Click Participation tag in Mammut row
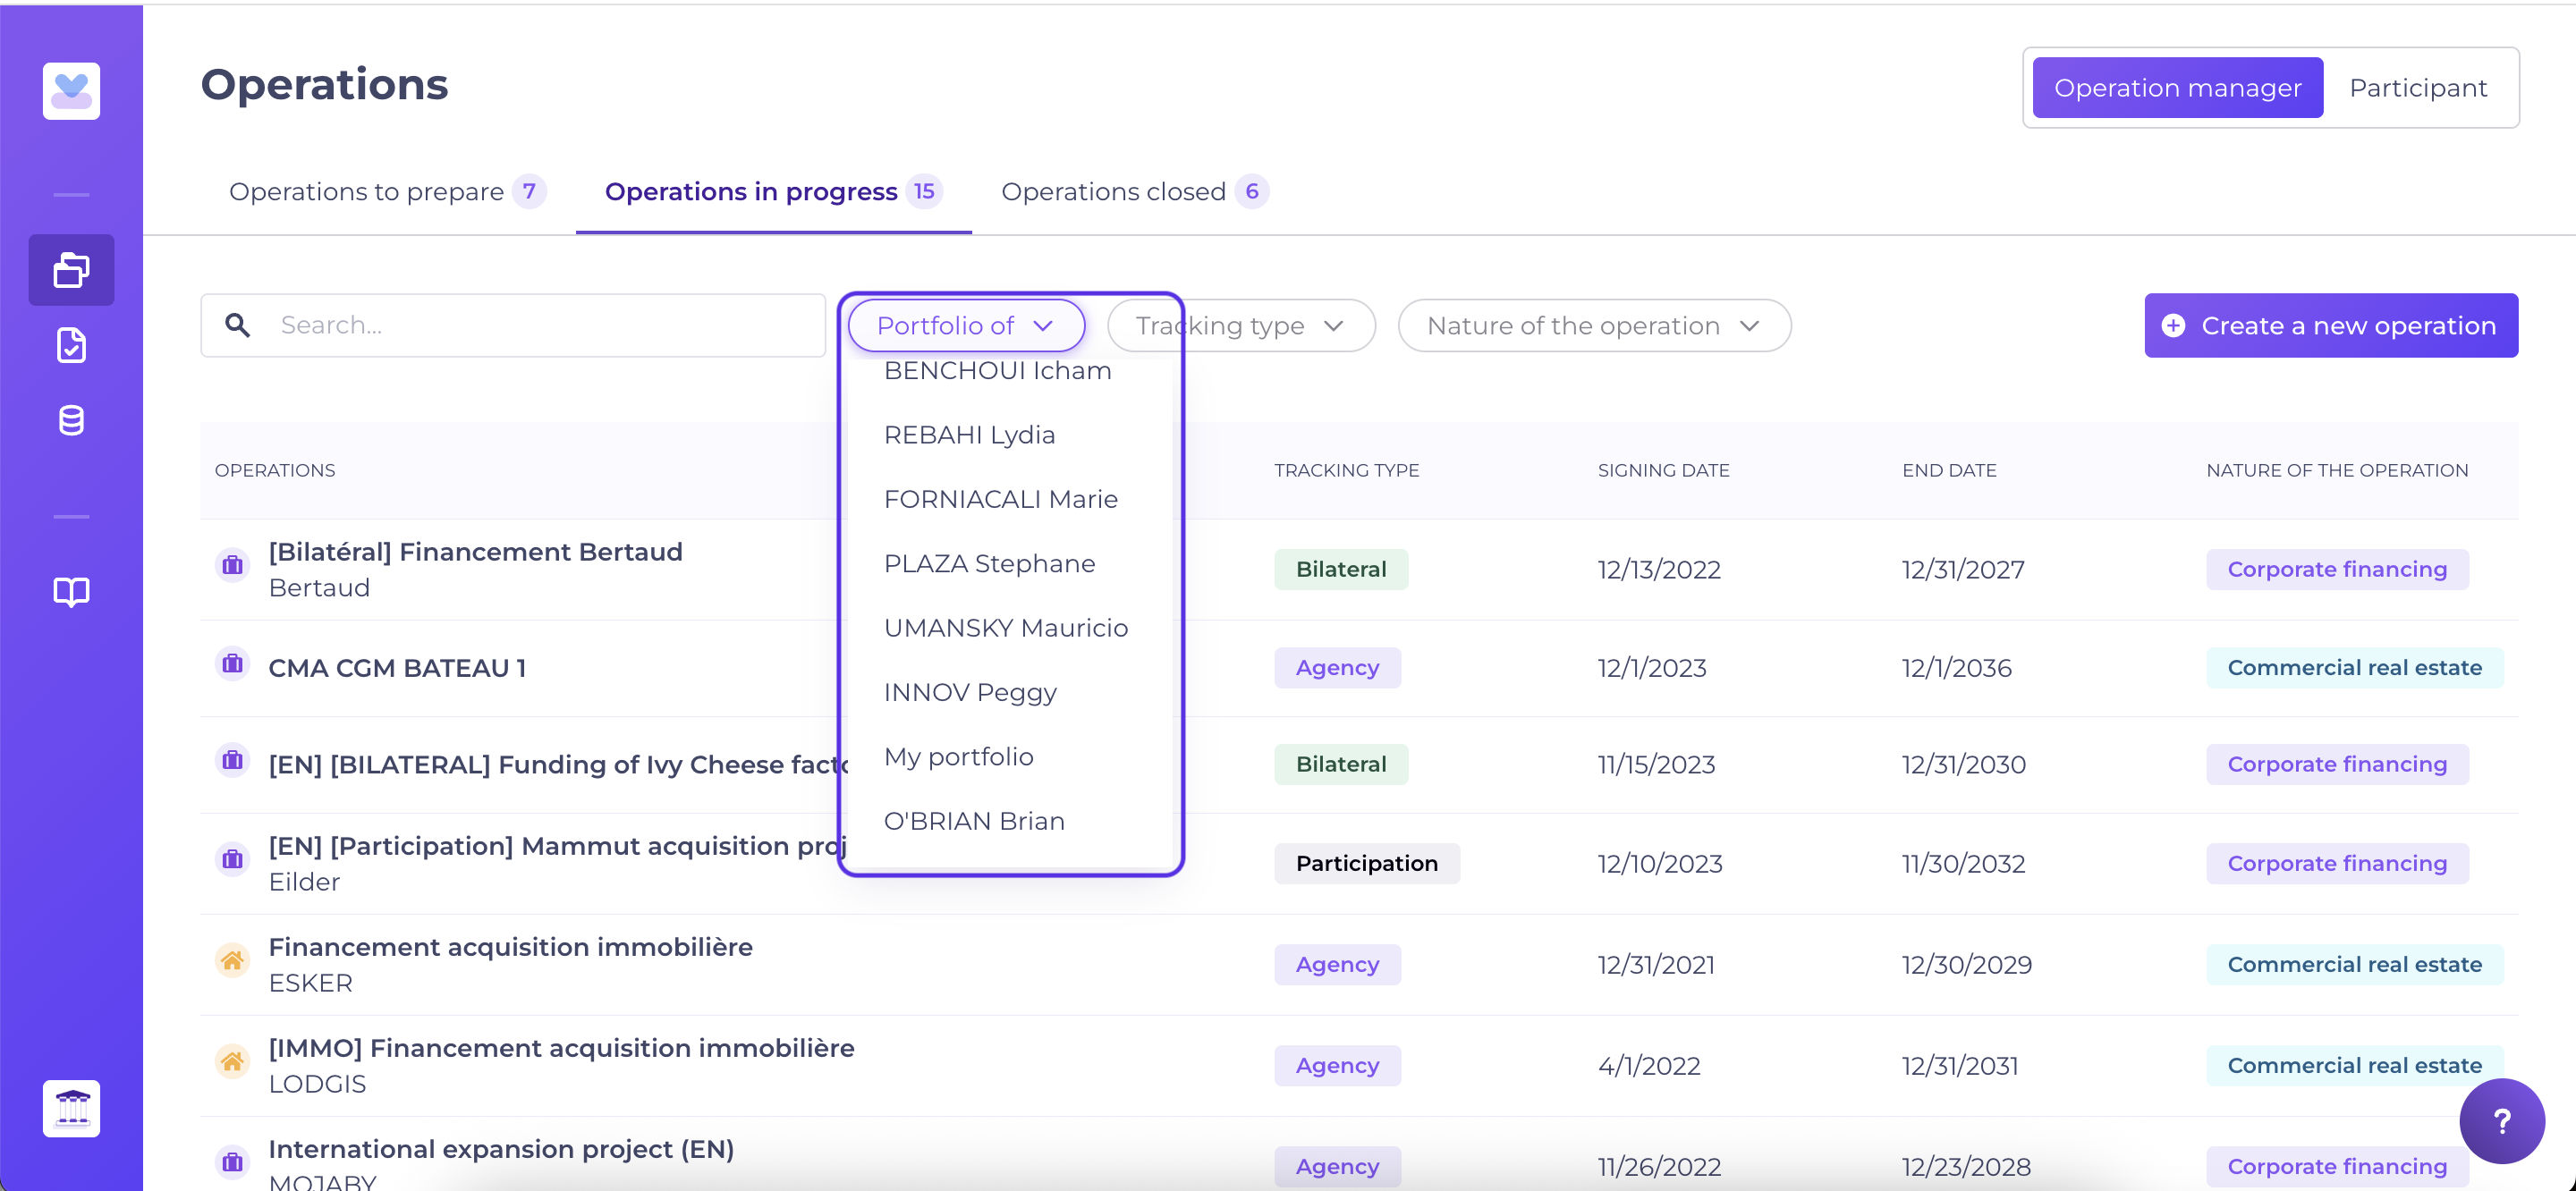Screen dimensions: 2576x1191 pyautogui.click(x=1366, y=863)
